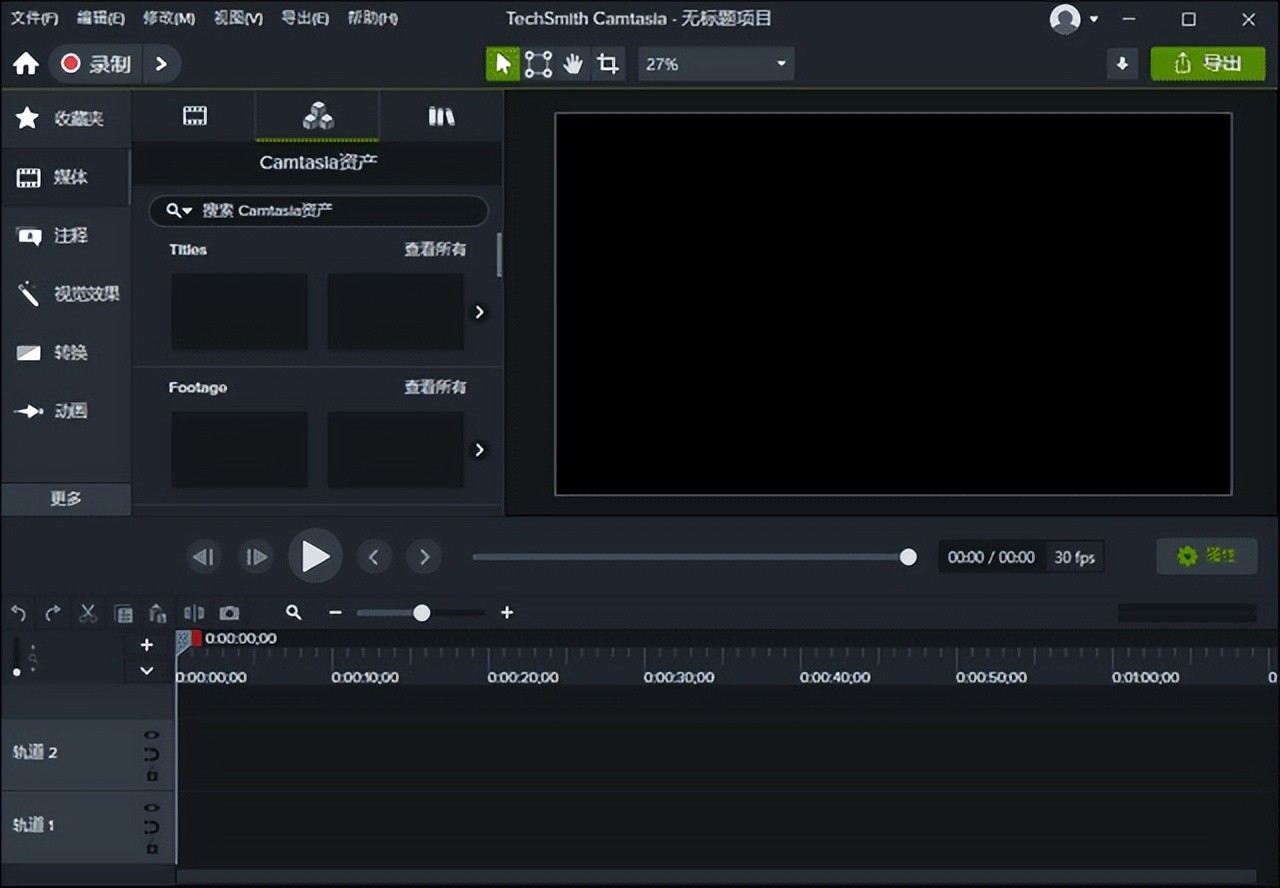Expand the Titles row with right chevron
Viewport: 1280px width, 888px height.
tap(479, 312)
